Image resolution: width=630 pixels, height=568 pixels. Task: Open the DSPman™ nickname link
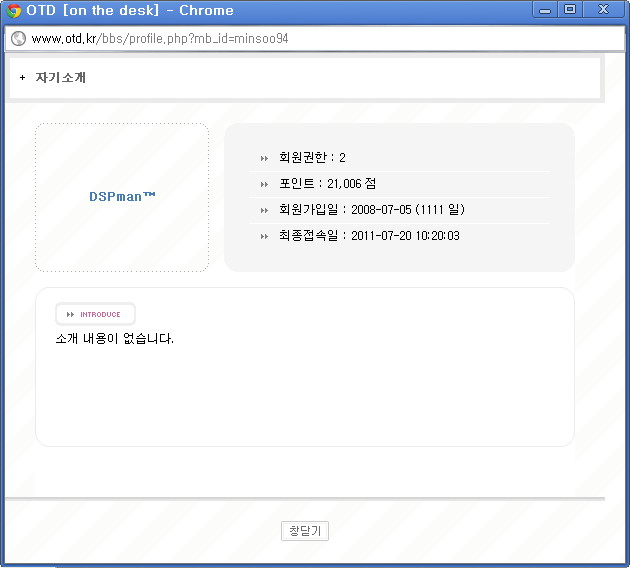[122, 196]
